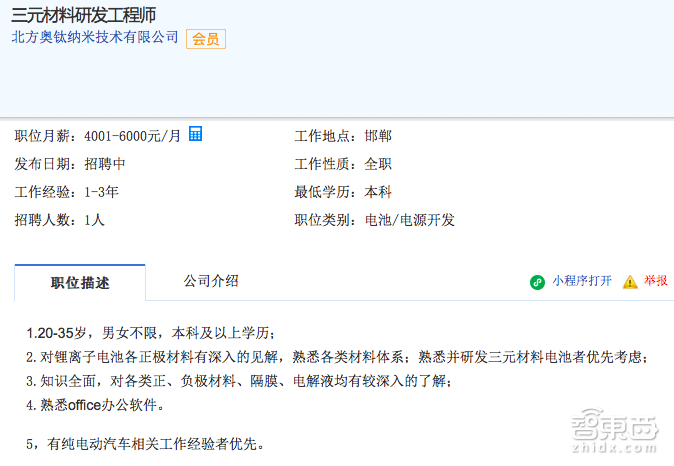The height and width of the screenshot is (466, 674).
Task: Click the 小程序打开 link
Action: pos(582,281)
